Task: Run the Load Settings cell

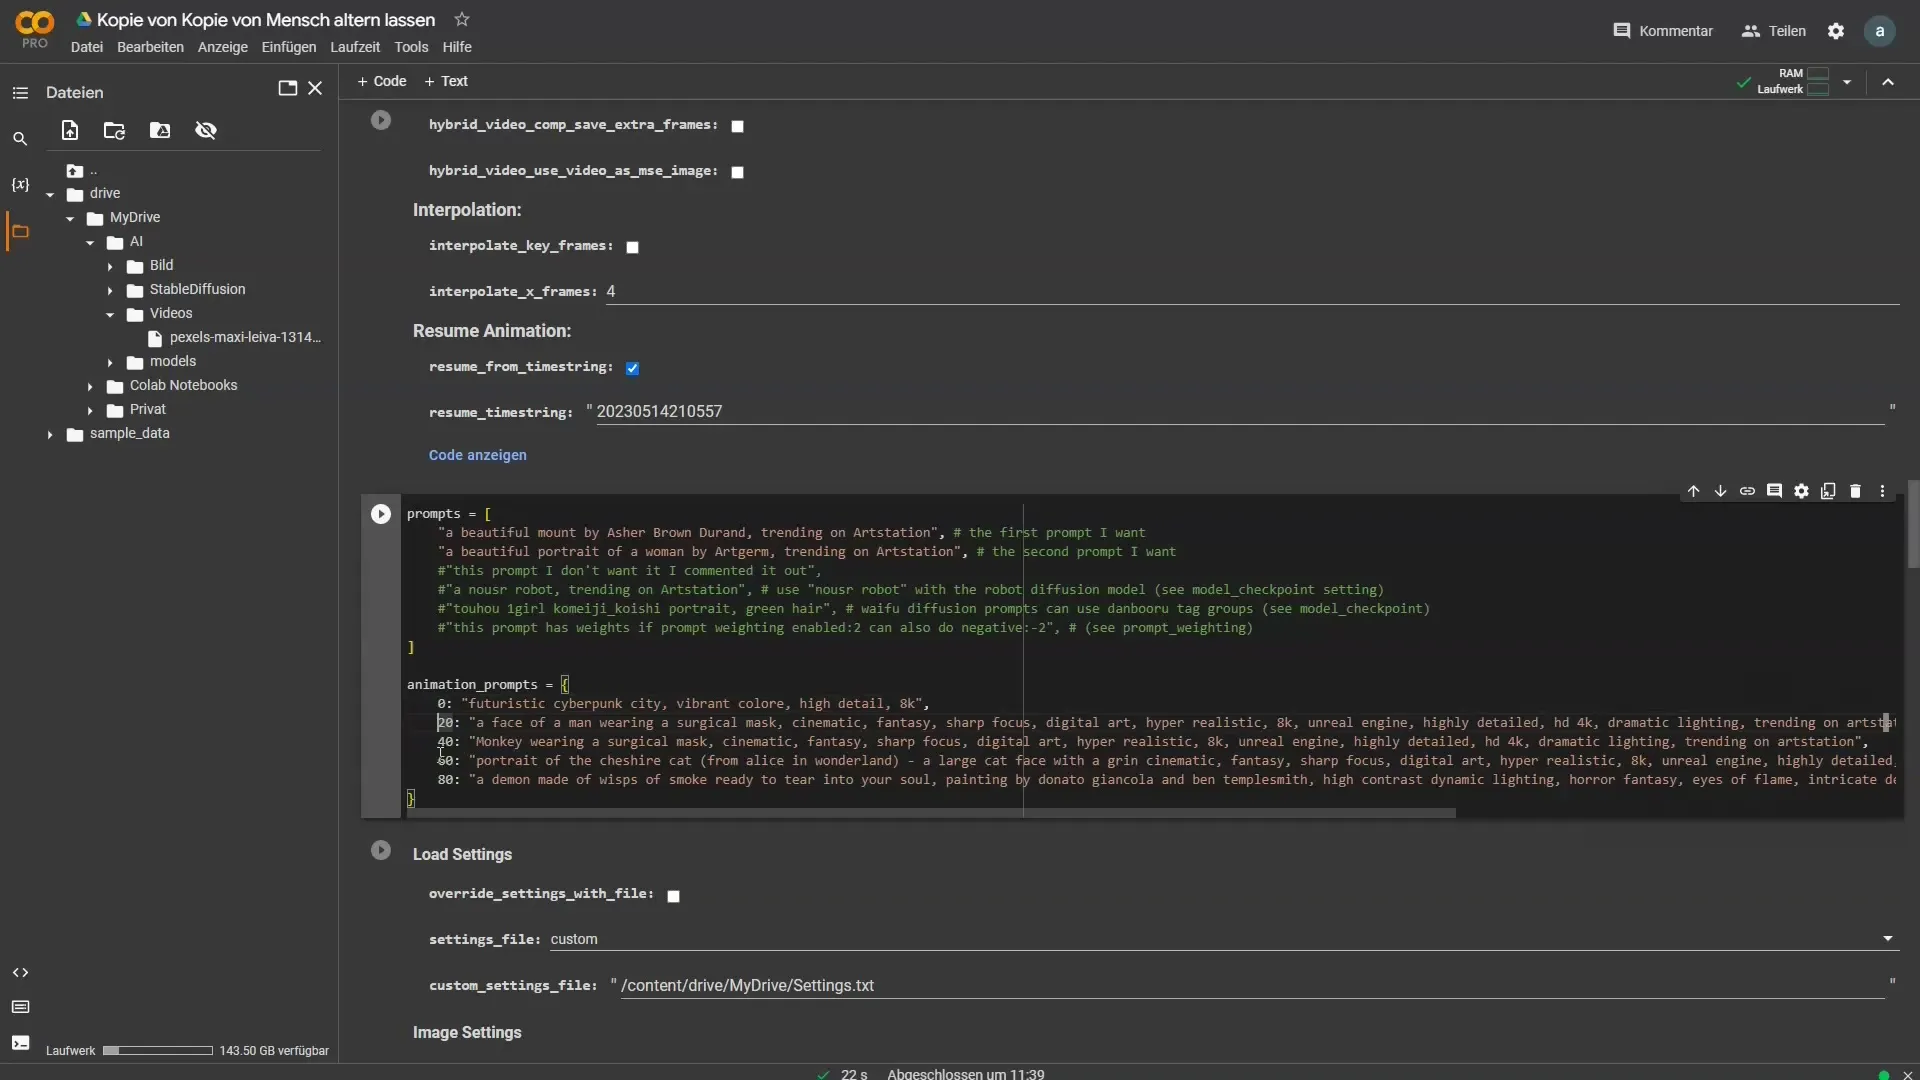Action: (x=381, y=850)
